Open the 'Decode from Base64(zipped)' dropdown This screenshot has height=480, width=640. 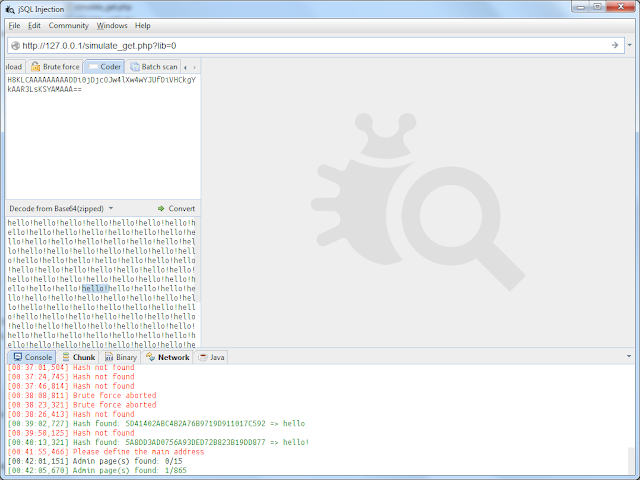coord(61,209)
